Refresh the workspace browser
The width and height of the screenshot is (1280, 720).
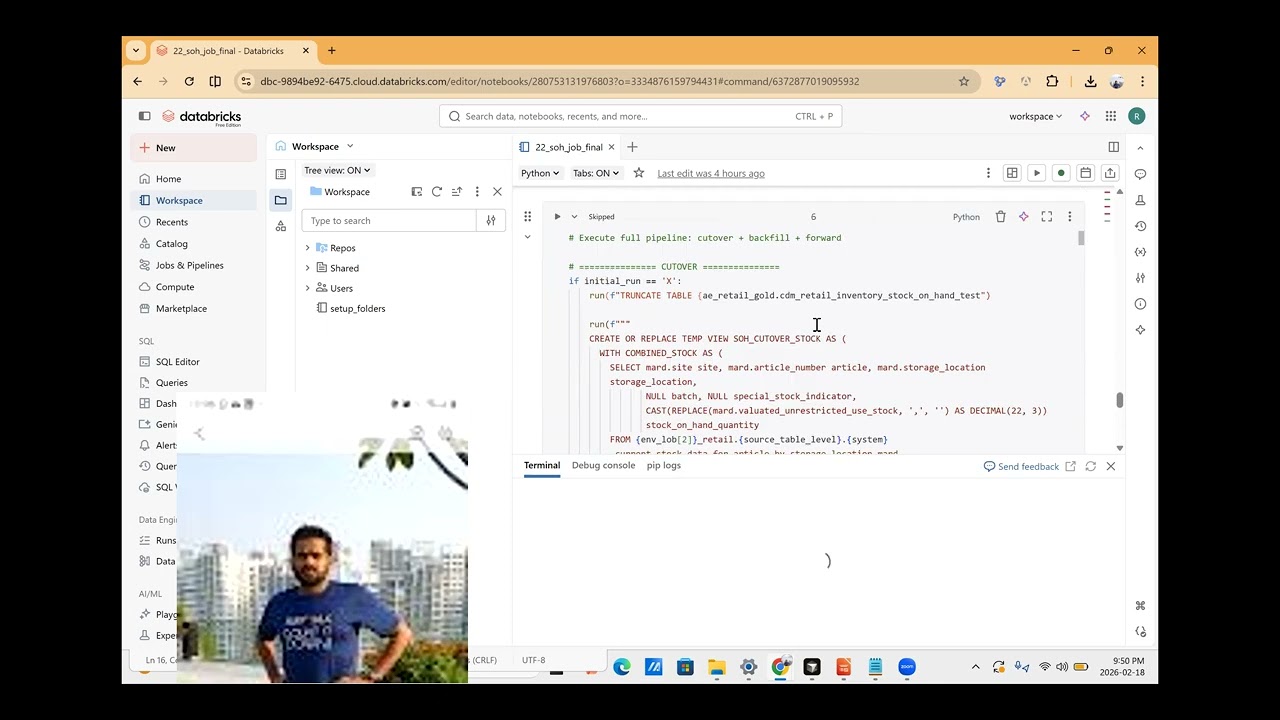[x=437, y=191]
